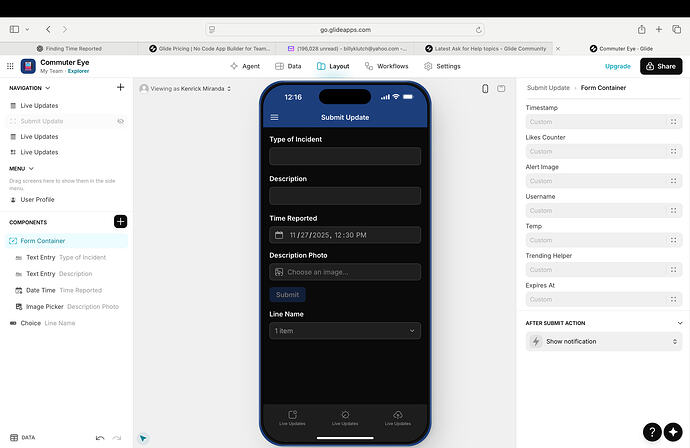Toggle visibility of Submit Update screen
The height and width of the screenshot is (448, 690).
[x=121, y=121]
